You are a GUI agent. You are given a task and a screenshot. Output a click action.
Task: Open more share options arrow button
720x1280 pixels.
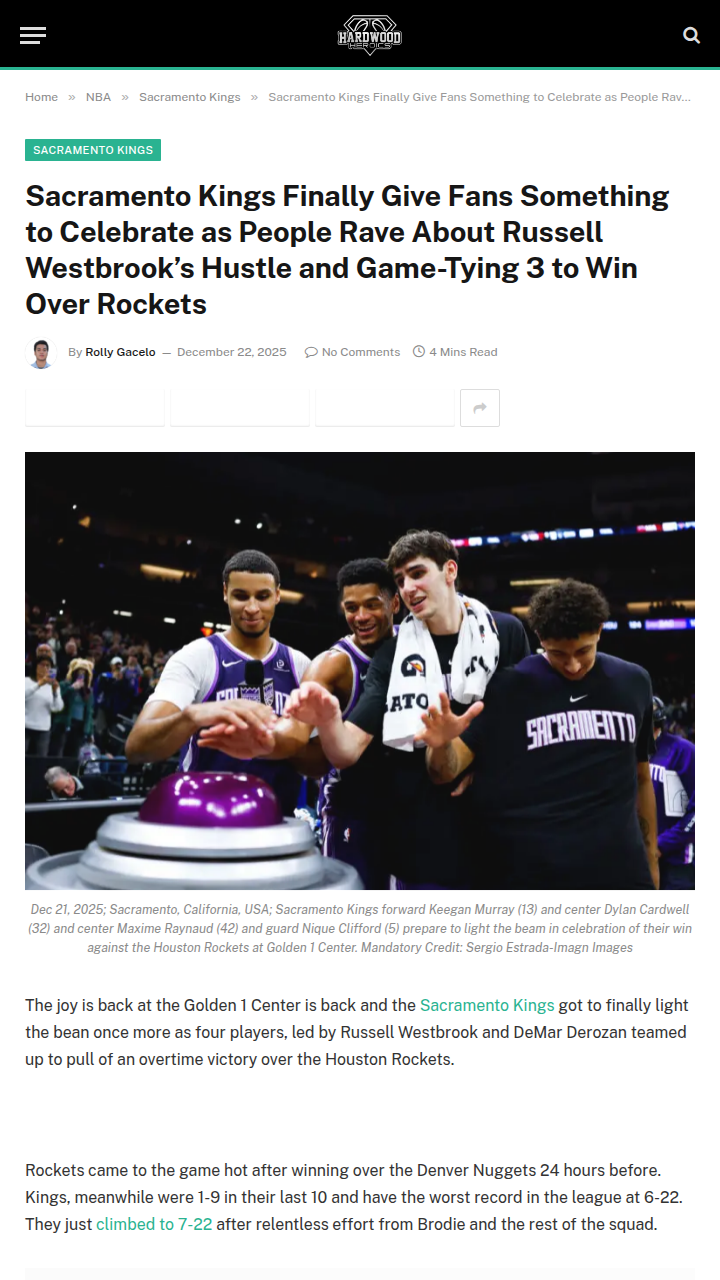click(x=480, y=408)
